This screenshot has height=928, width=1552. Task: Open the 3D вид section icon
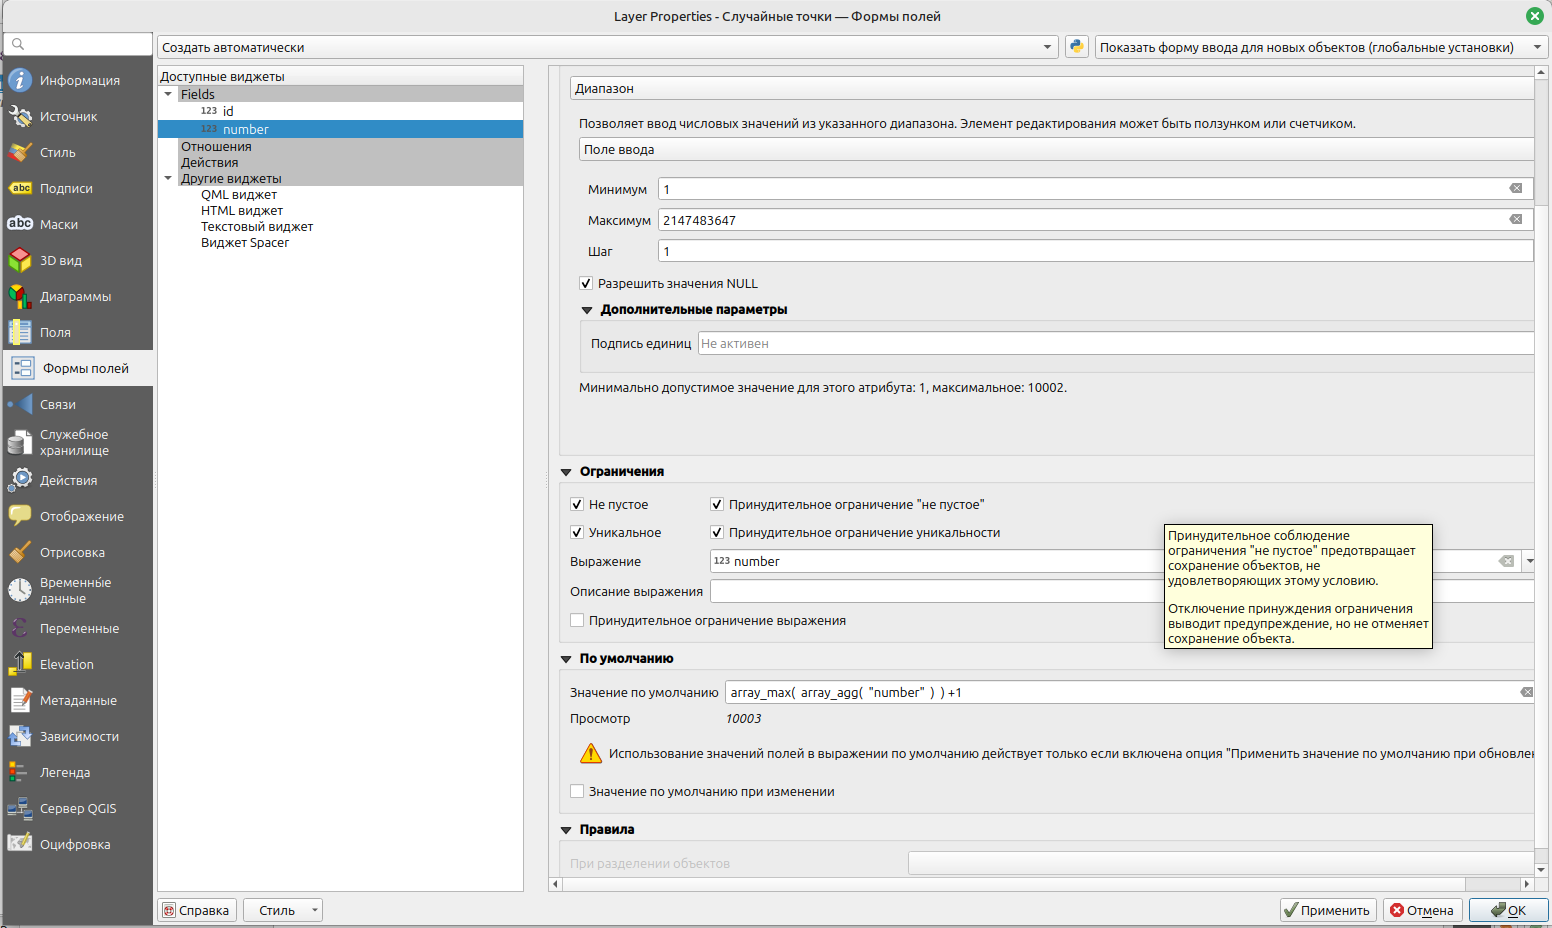tap(20, 261)
